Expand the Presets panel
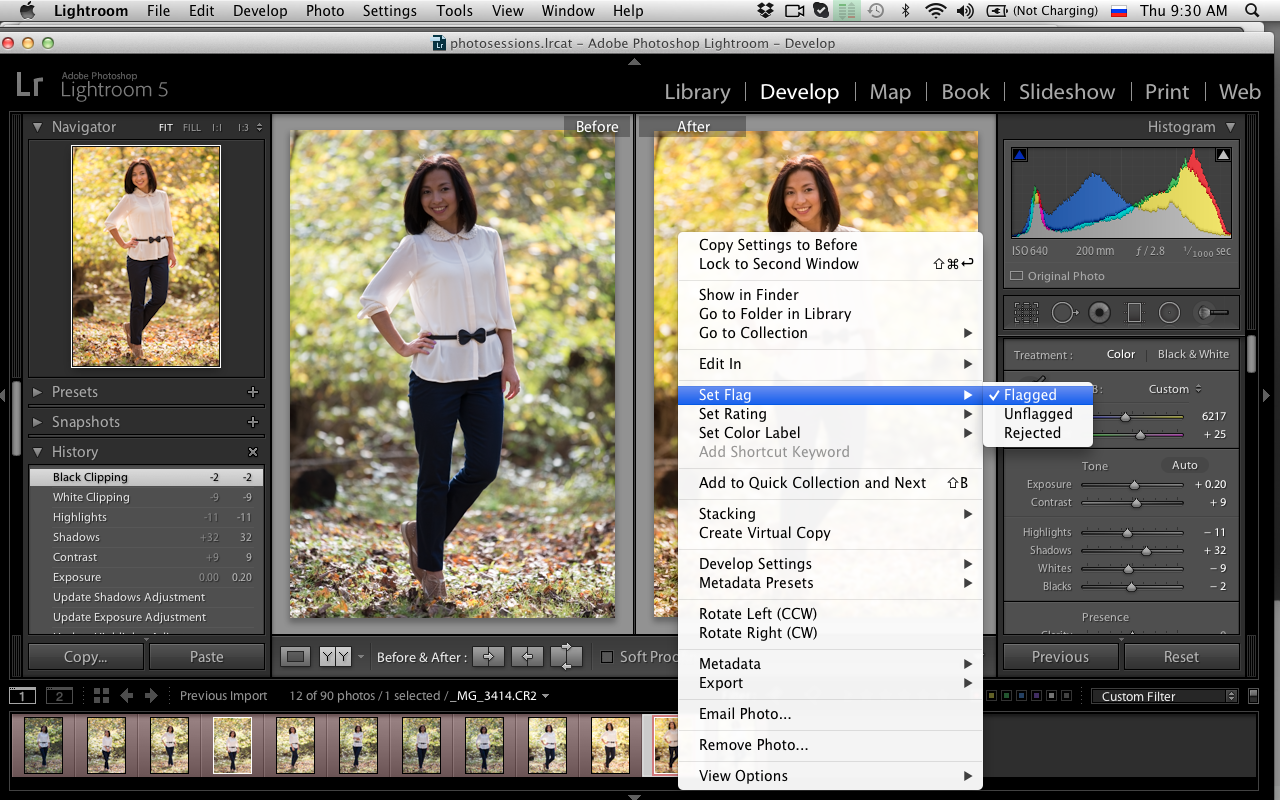This screenshot has width=1280, height=800. [x=75, y=392]
